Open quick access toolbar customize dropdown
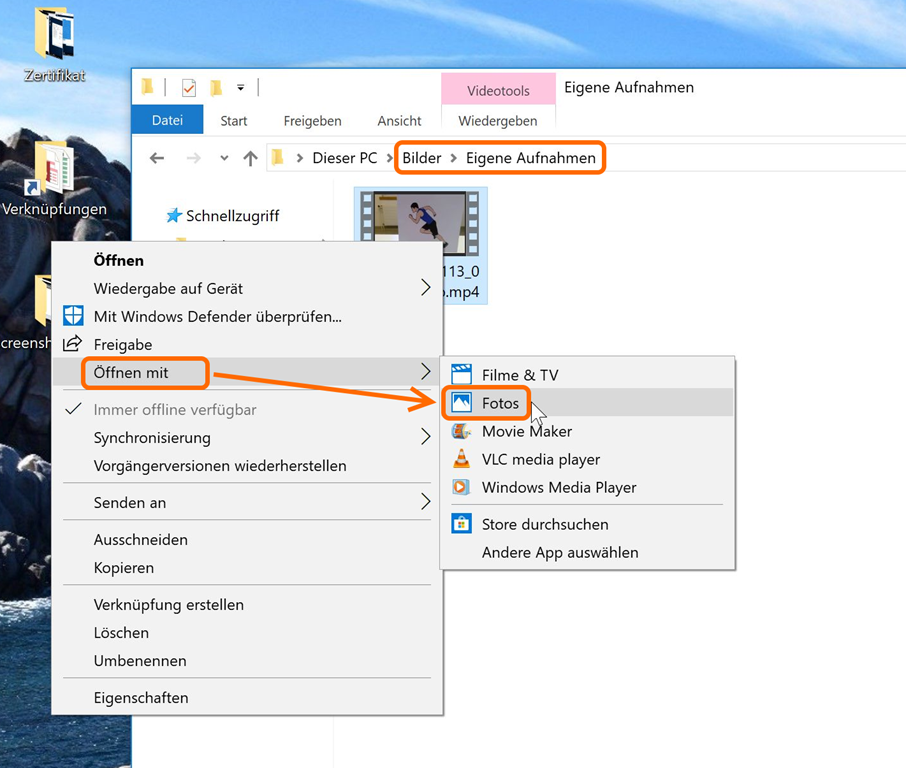 240,88
